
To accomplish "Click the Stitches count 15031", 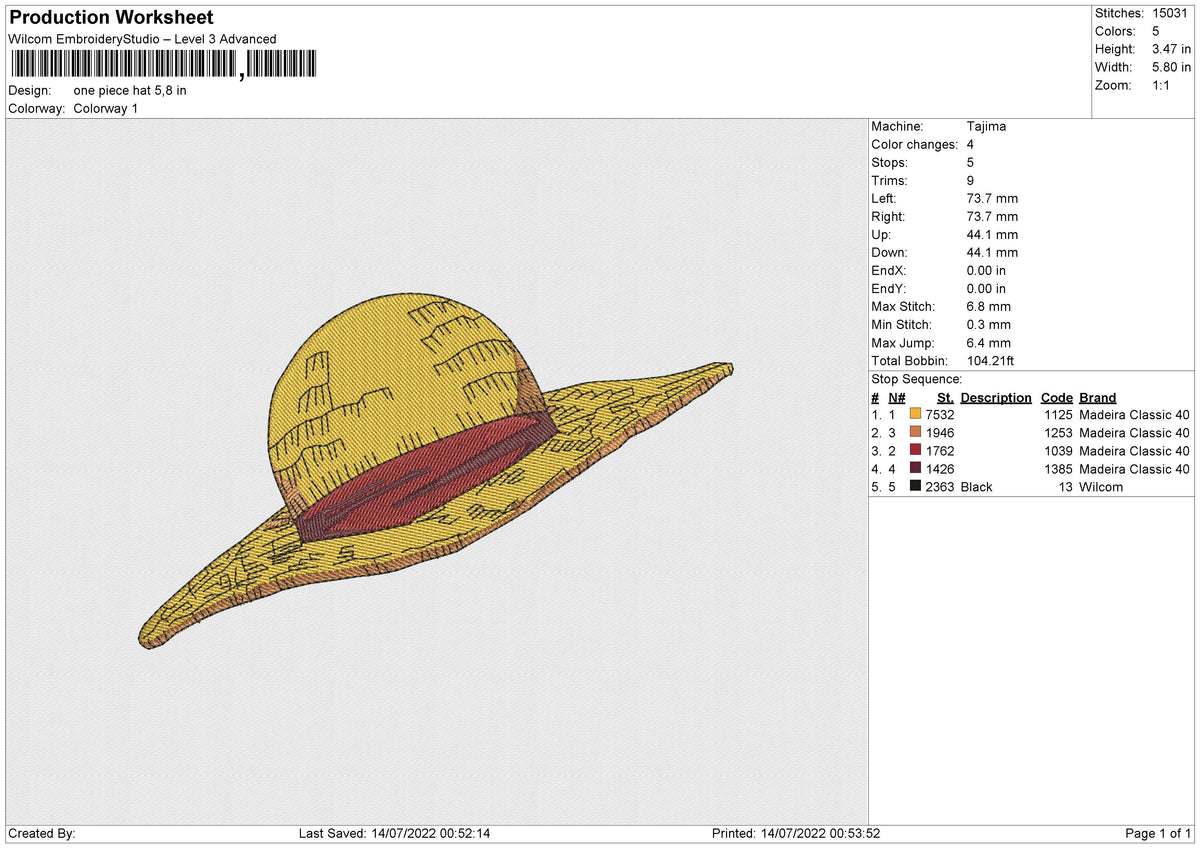I will [x=1168, y=13].
